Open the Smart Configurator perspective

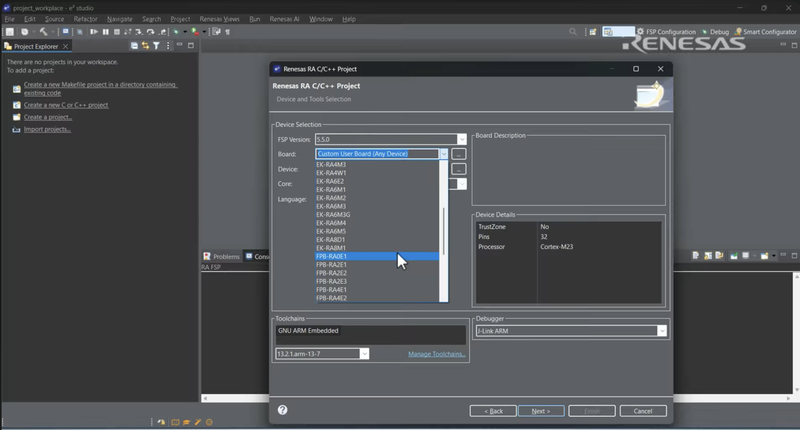click(x=765, y=32)
